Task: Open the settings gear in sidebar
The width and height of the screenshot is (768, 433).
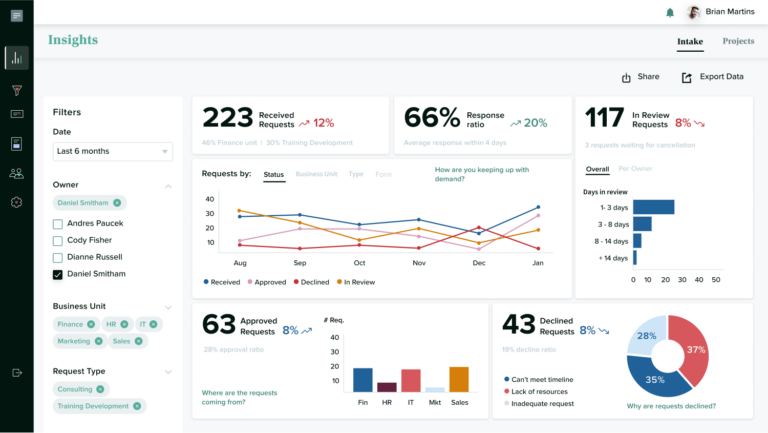Action: coord(16,202)
